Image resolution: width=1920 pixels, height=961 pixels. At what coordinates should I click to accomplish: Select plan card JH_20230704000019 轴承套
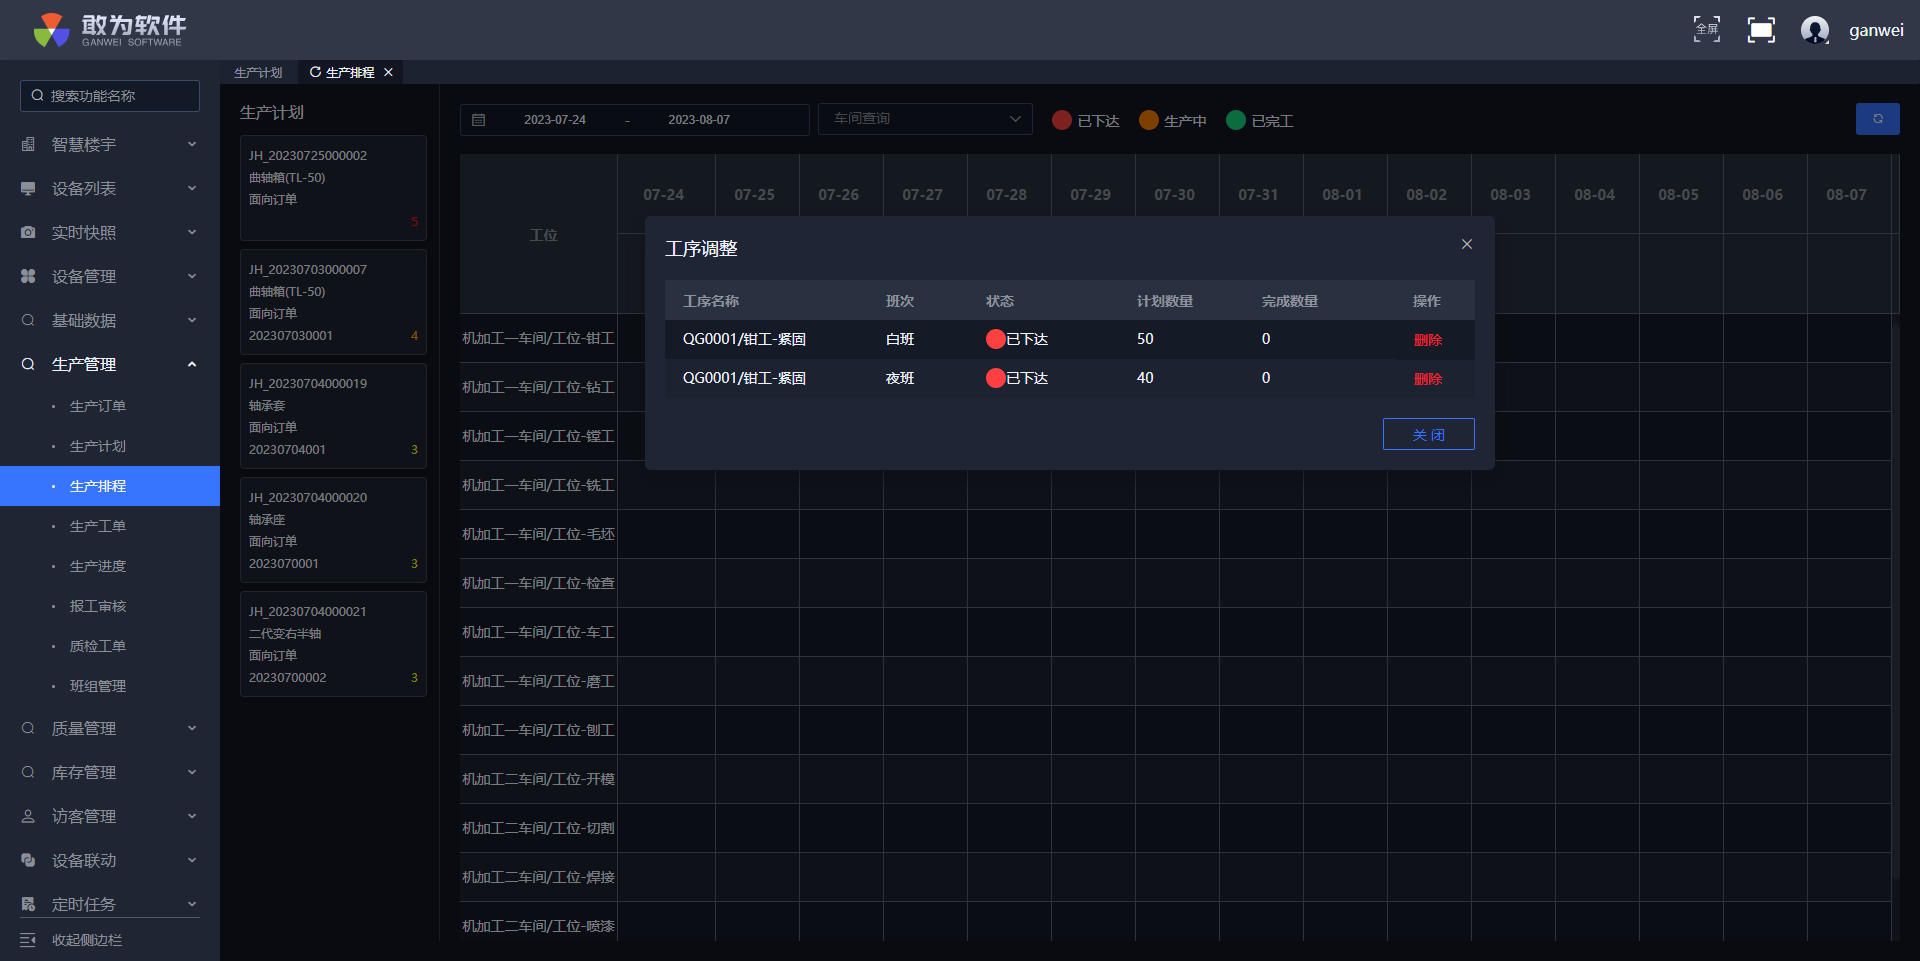[x=333, y=416]
